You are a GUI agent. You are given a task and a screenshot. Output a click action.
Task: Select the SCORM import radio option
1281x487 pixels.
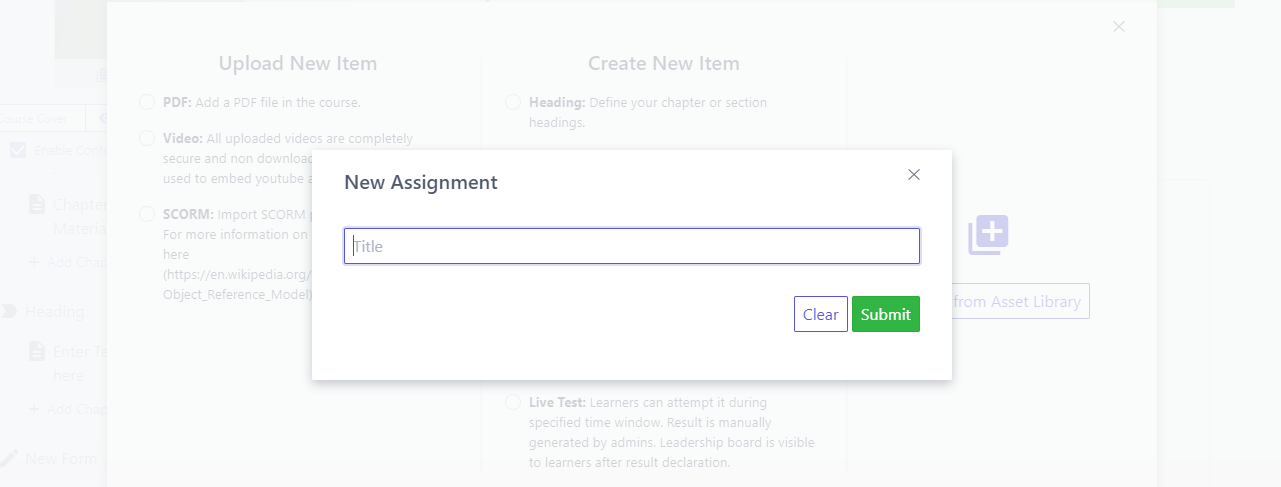[x=147, y=214]
